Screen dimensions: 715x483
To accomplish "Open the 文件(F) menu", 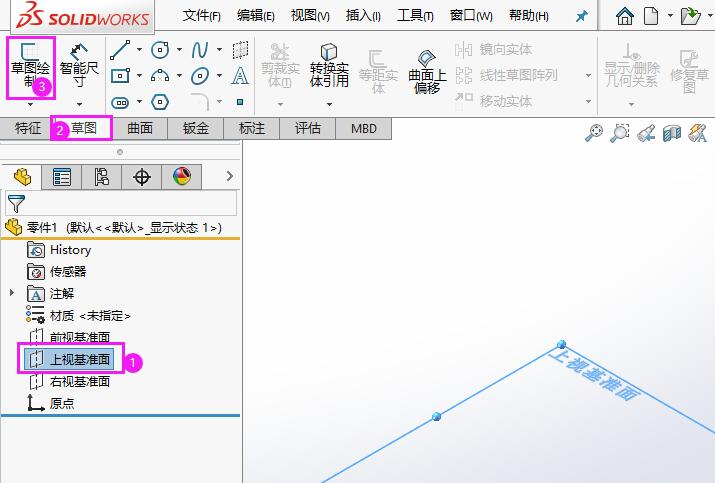I will click(x=201, y=16).
